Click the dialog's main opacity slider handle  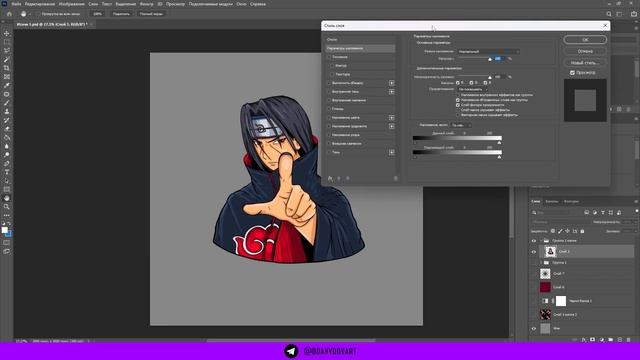[x=490, y=59]
